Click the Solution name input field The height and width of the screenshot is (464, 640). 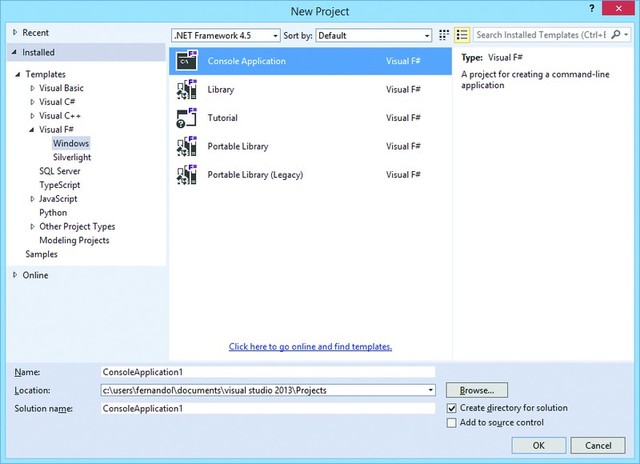click(268, 408)
